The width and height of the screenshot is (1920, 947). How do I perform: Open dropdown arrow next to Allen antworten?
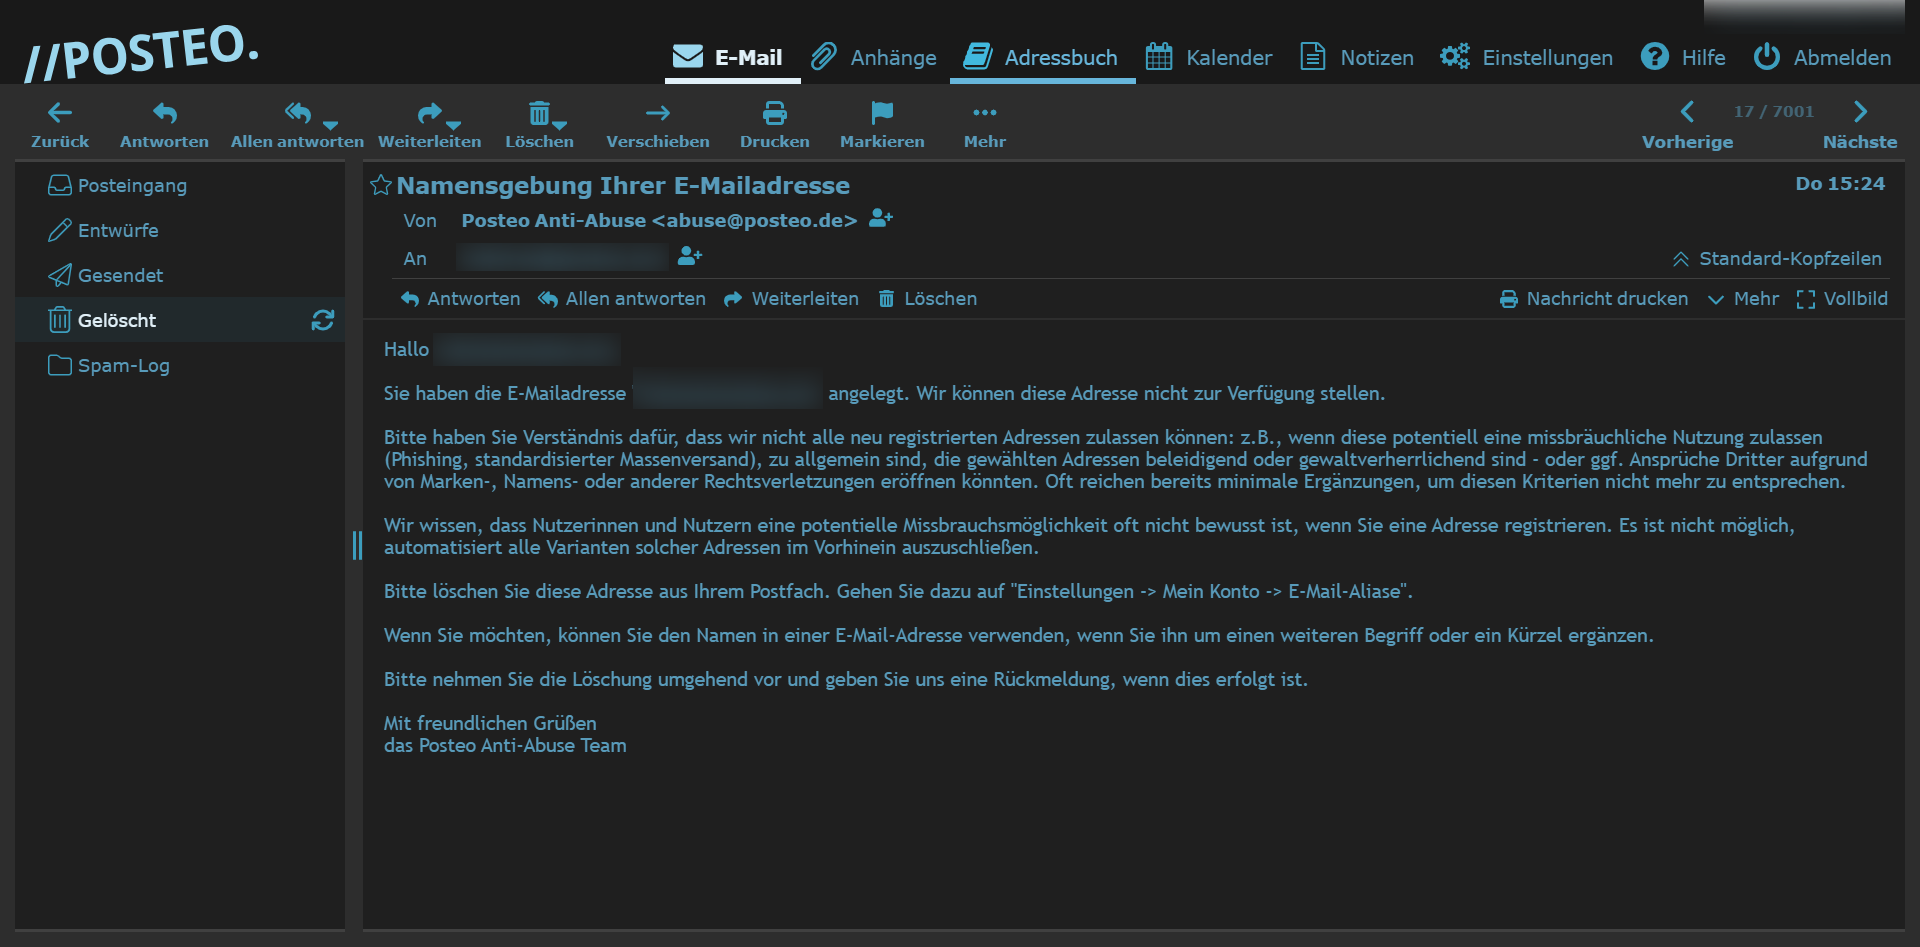(x=331, y=125)
